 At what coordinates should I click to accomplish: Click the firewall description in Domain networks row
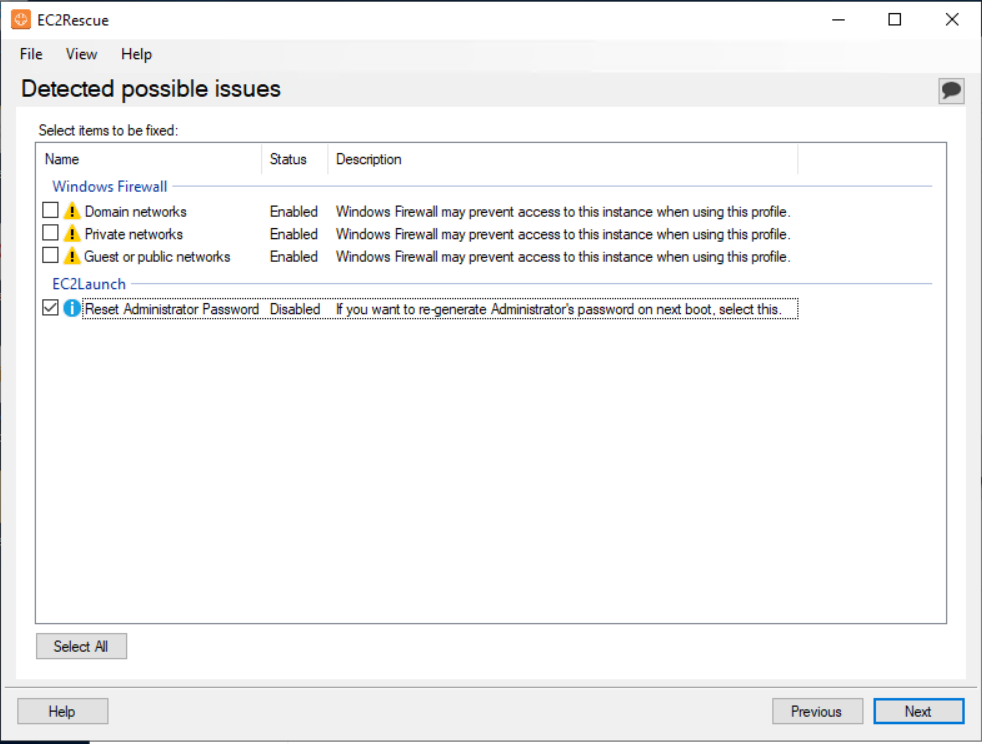point(563,212)
